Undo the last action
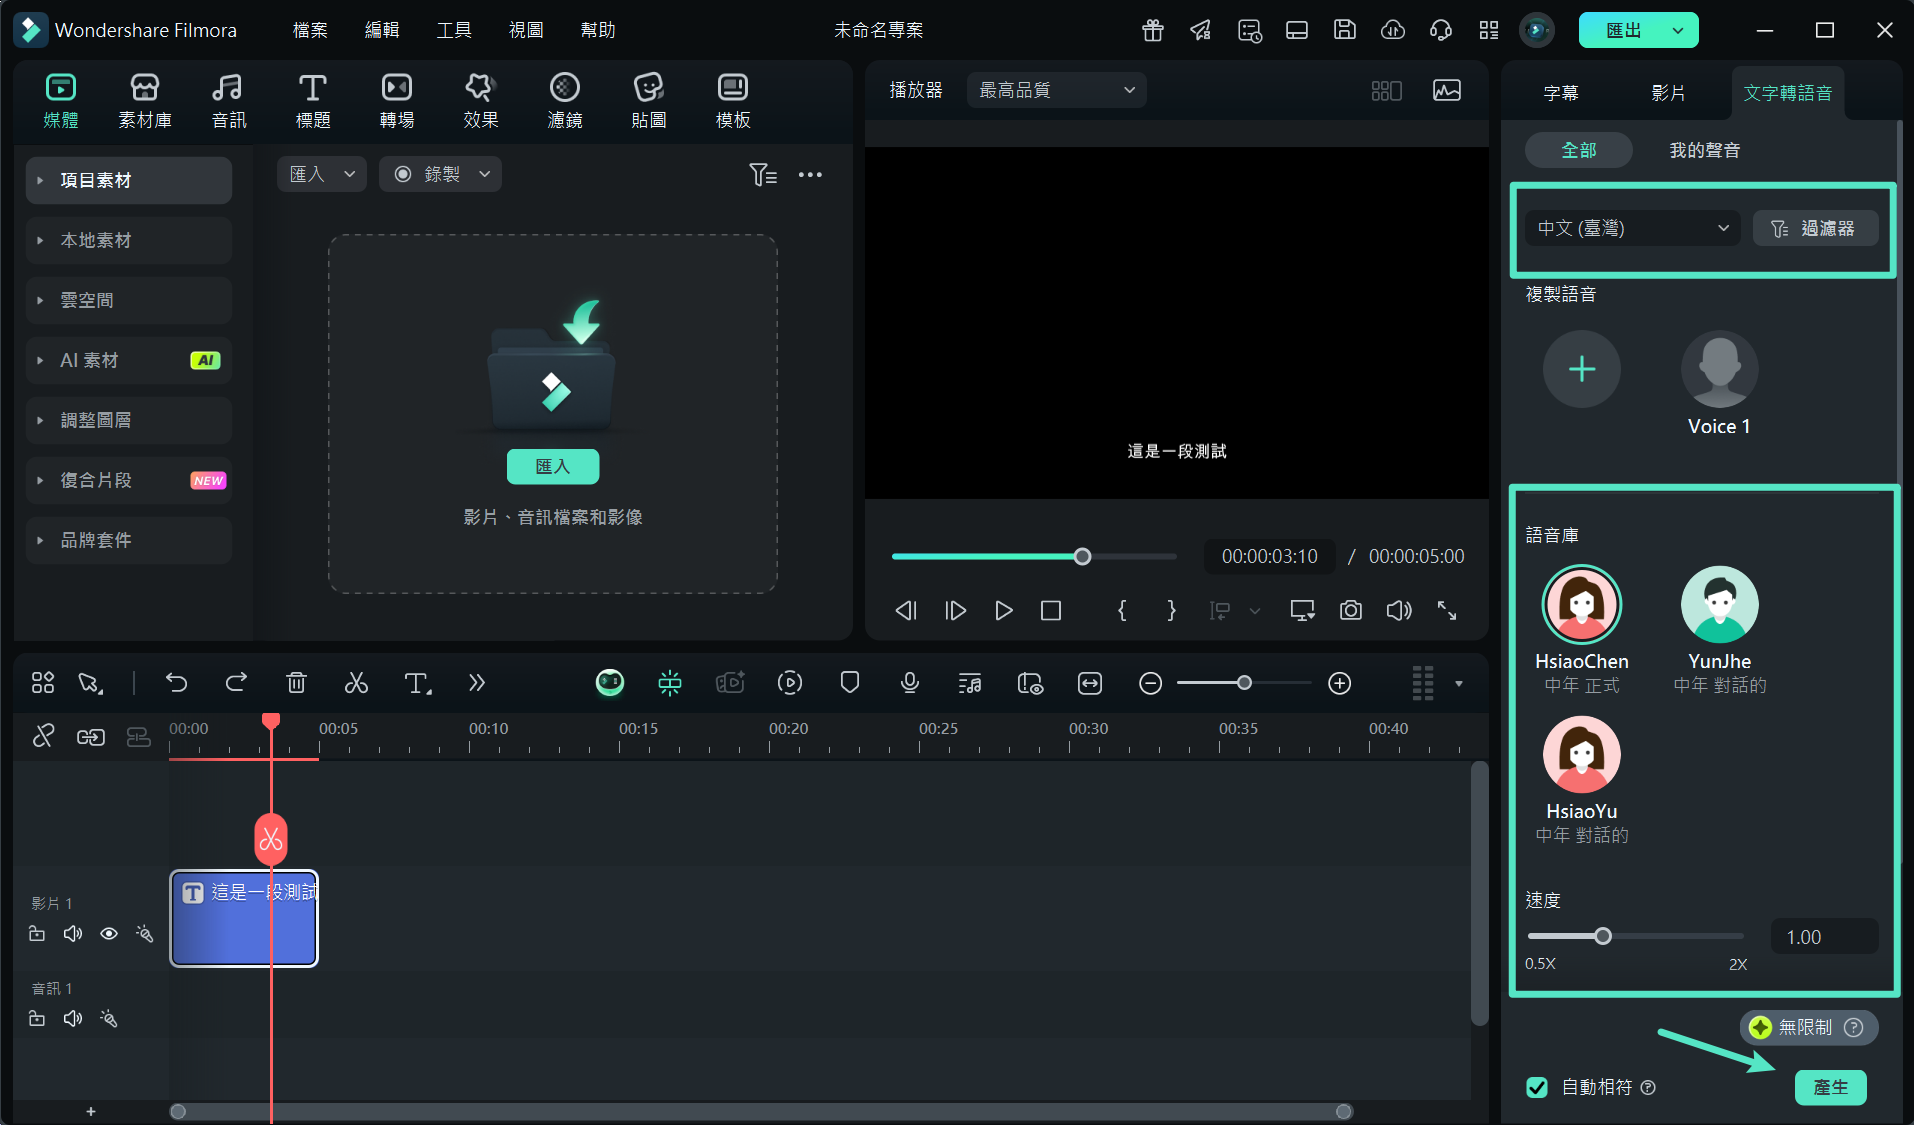This screenshot has height=1125, width=1914. click(176, 683)
